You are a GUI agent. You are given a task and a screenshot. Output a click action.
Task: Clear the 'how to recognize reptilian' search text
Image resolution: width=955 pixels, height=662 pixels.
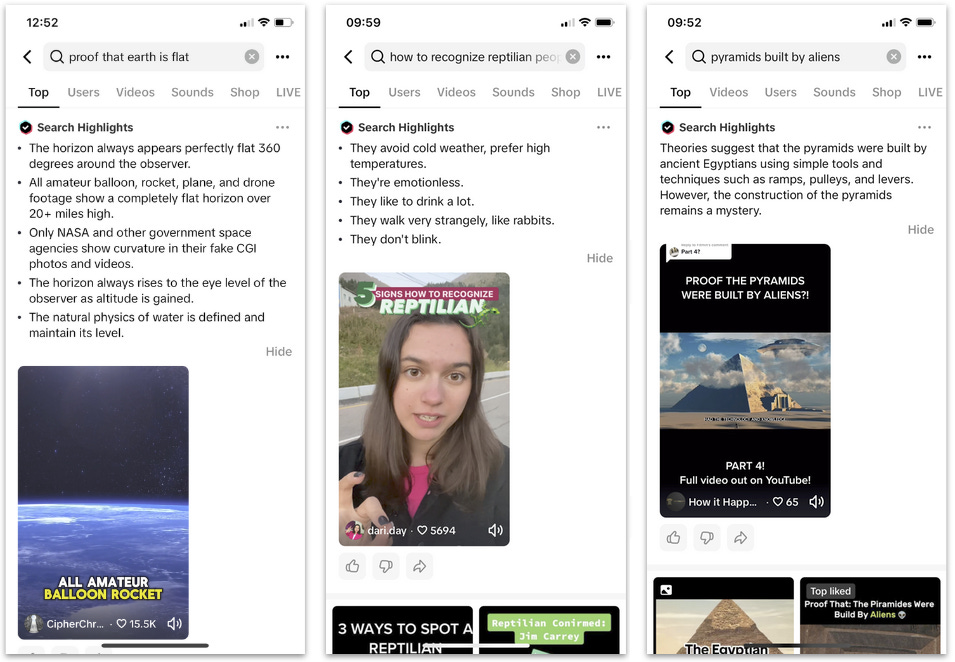(x=573, y=57)
